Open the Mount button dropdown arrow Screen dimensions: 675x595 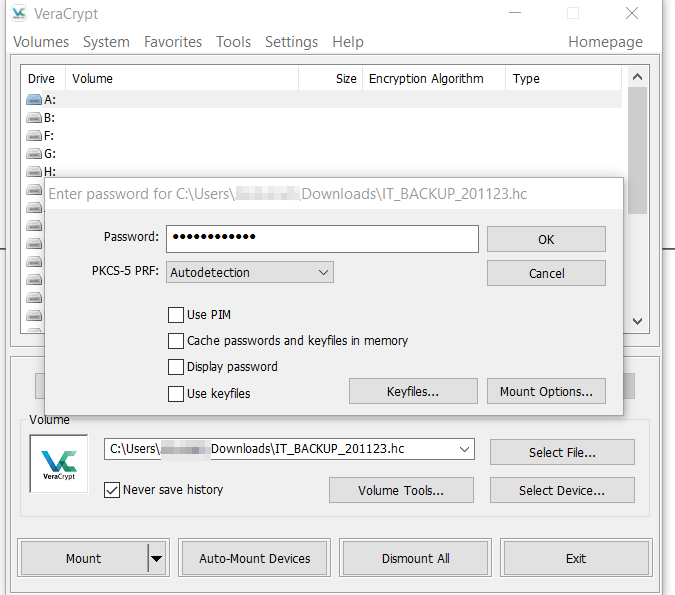157,558
